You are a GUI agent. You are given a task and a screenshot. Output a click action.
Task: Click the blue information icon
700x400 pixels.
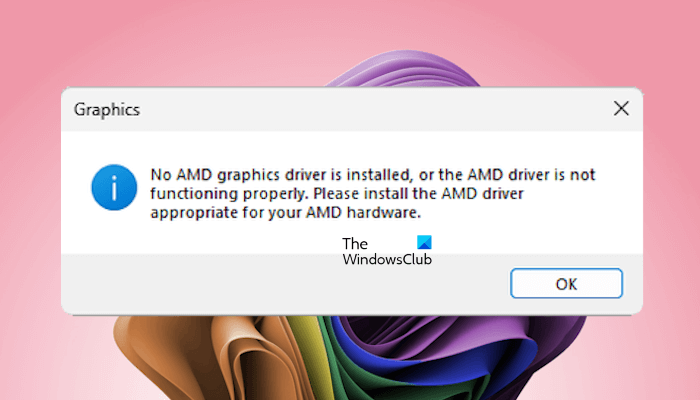click(x=114, y=188)
